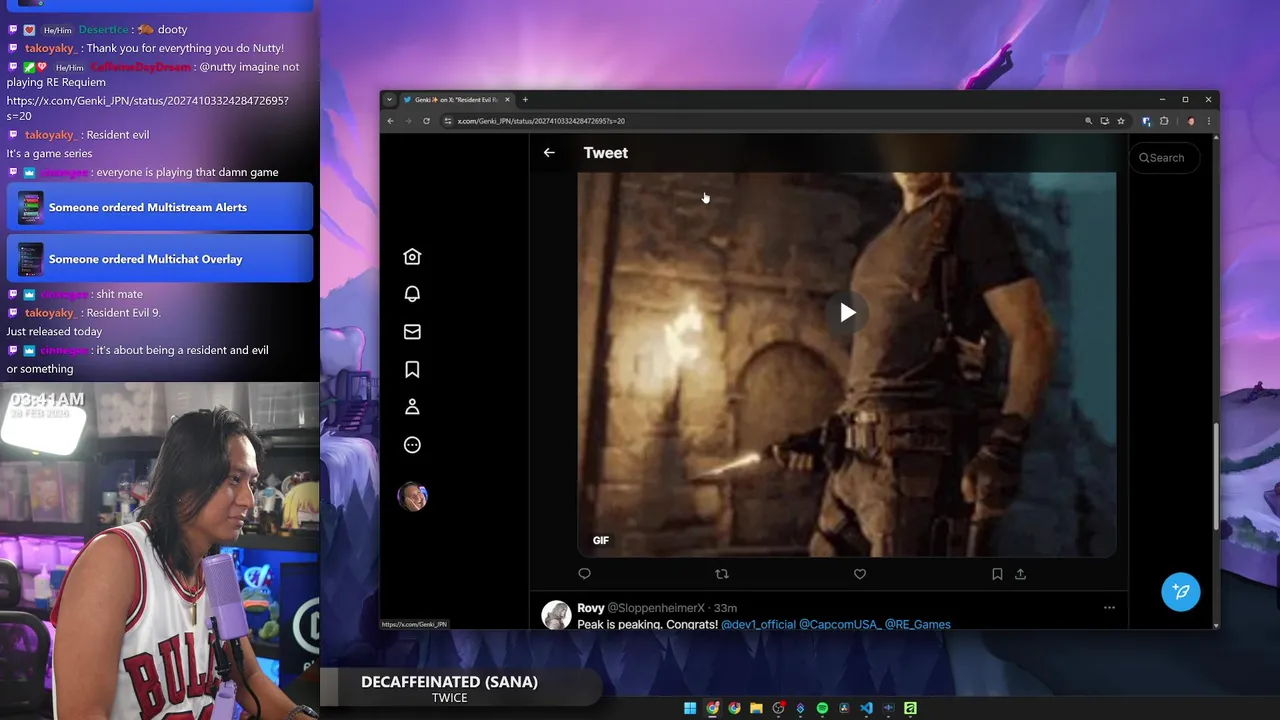Click the Rovy display name
Viewport: 1280px width, 720px height.
pos(591,608)
